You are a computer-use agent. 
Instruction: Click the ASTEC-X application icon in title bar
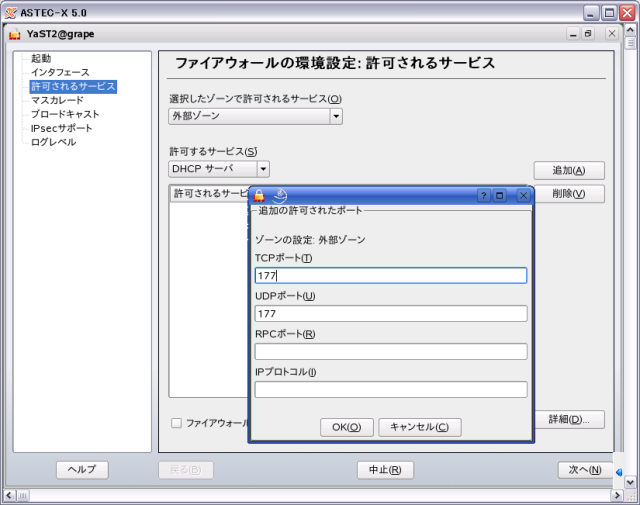(x=10, y=11)
